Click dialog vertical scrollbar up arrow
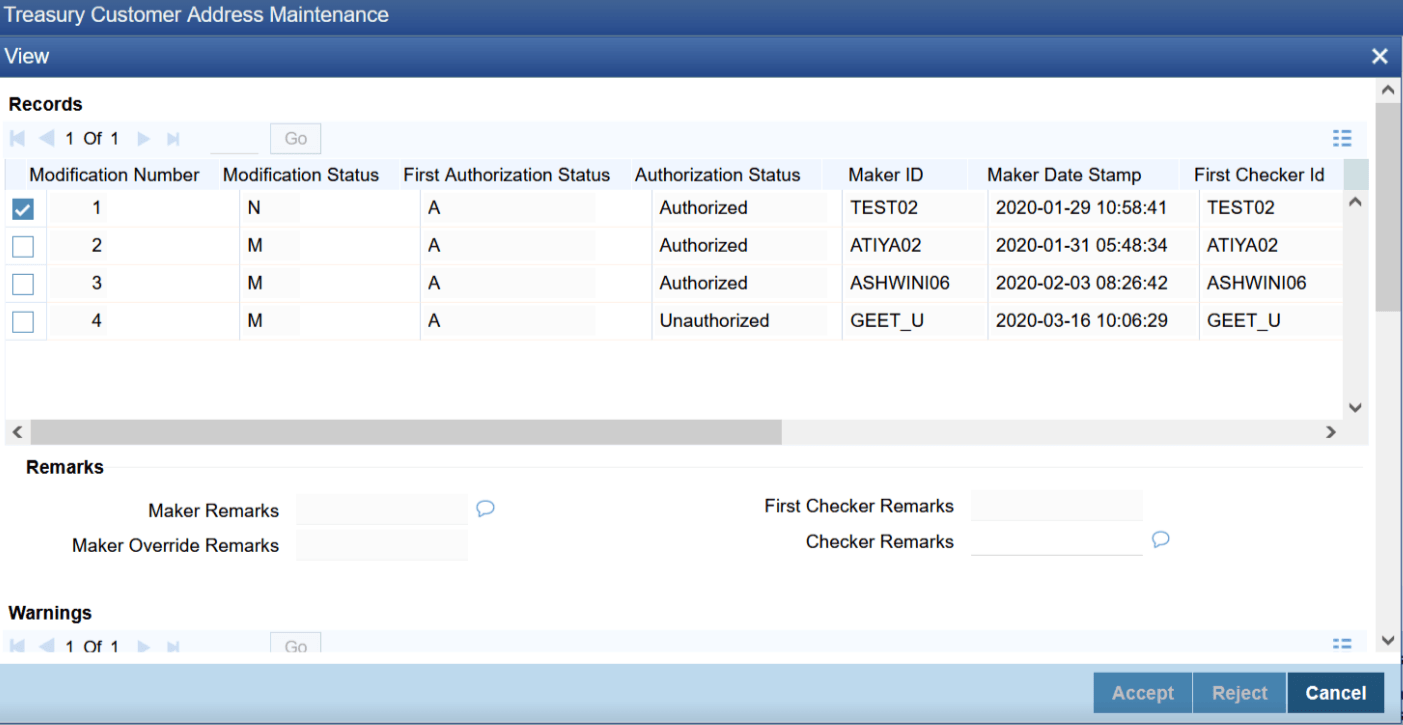Viewport: 1403px width, 725px height. click(1387, 90)
